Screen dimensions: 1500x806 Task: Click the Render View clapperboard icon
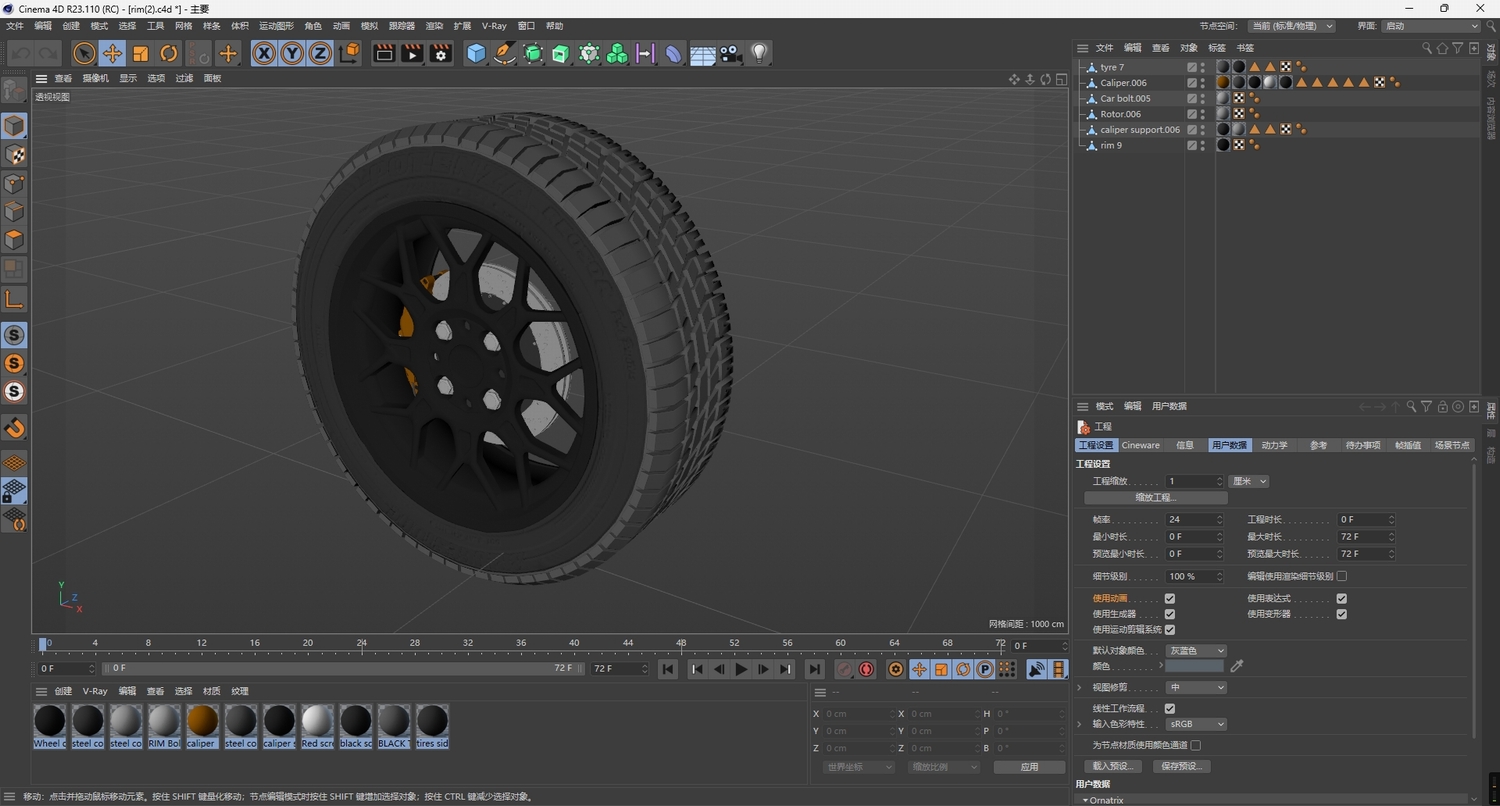coord(384,53)
